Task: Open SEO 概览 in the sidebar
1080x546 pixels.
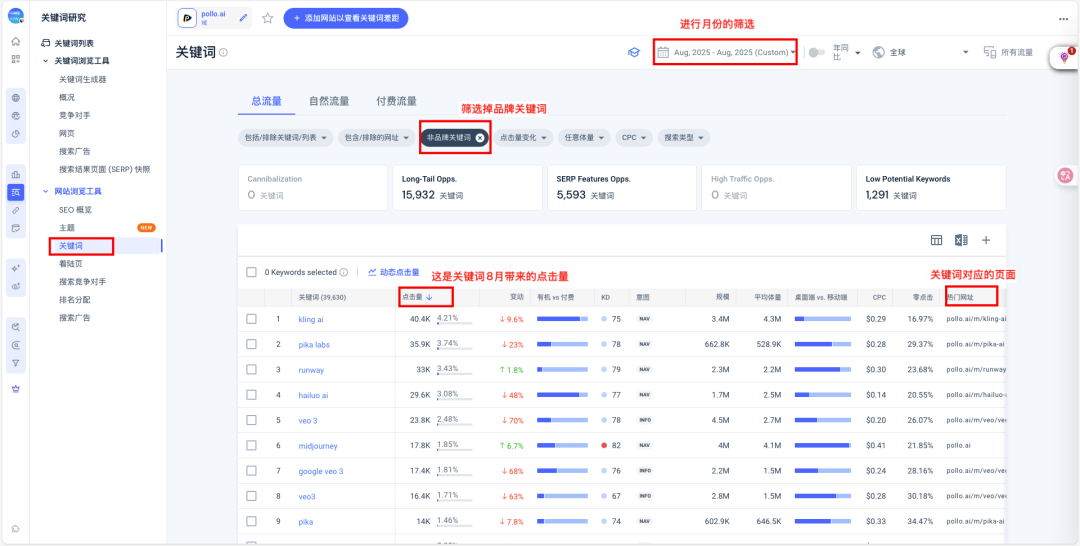Action: pyautogui.click(x=75, y=209)
